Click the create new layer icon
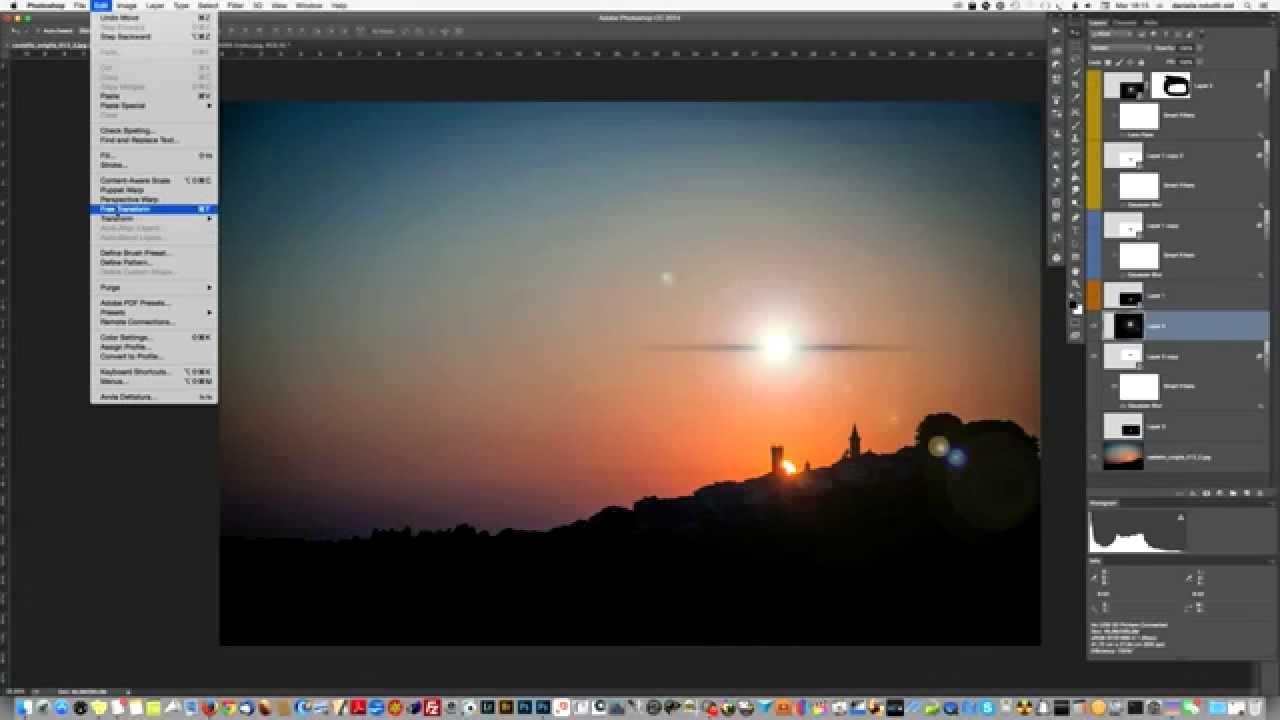The image size is (1280, 720). tap(1247, 492)
